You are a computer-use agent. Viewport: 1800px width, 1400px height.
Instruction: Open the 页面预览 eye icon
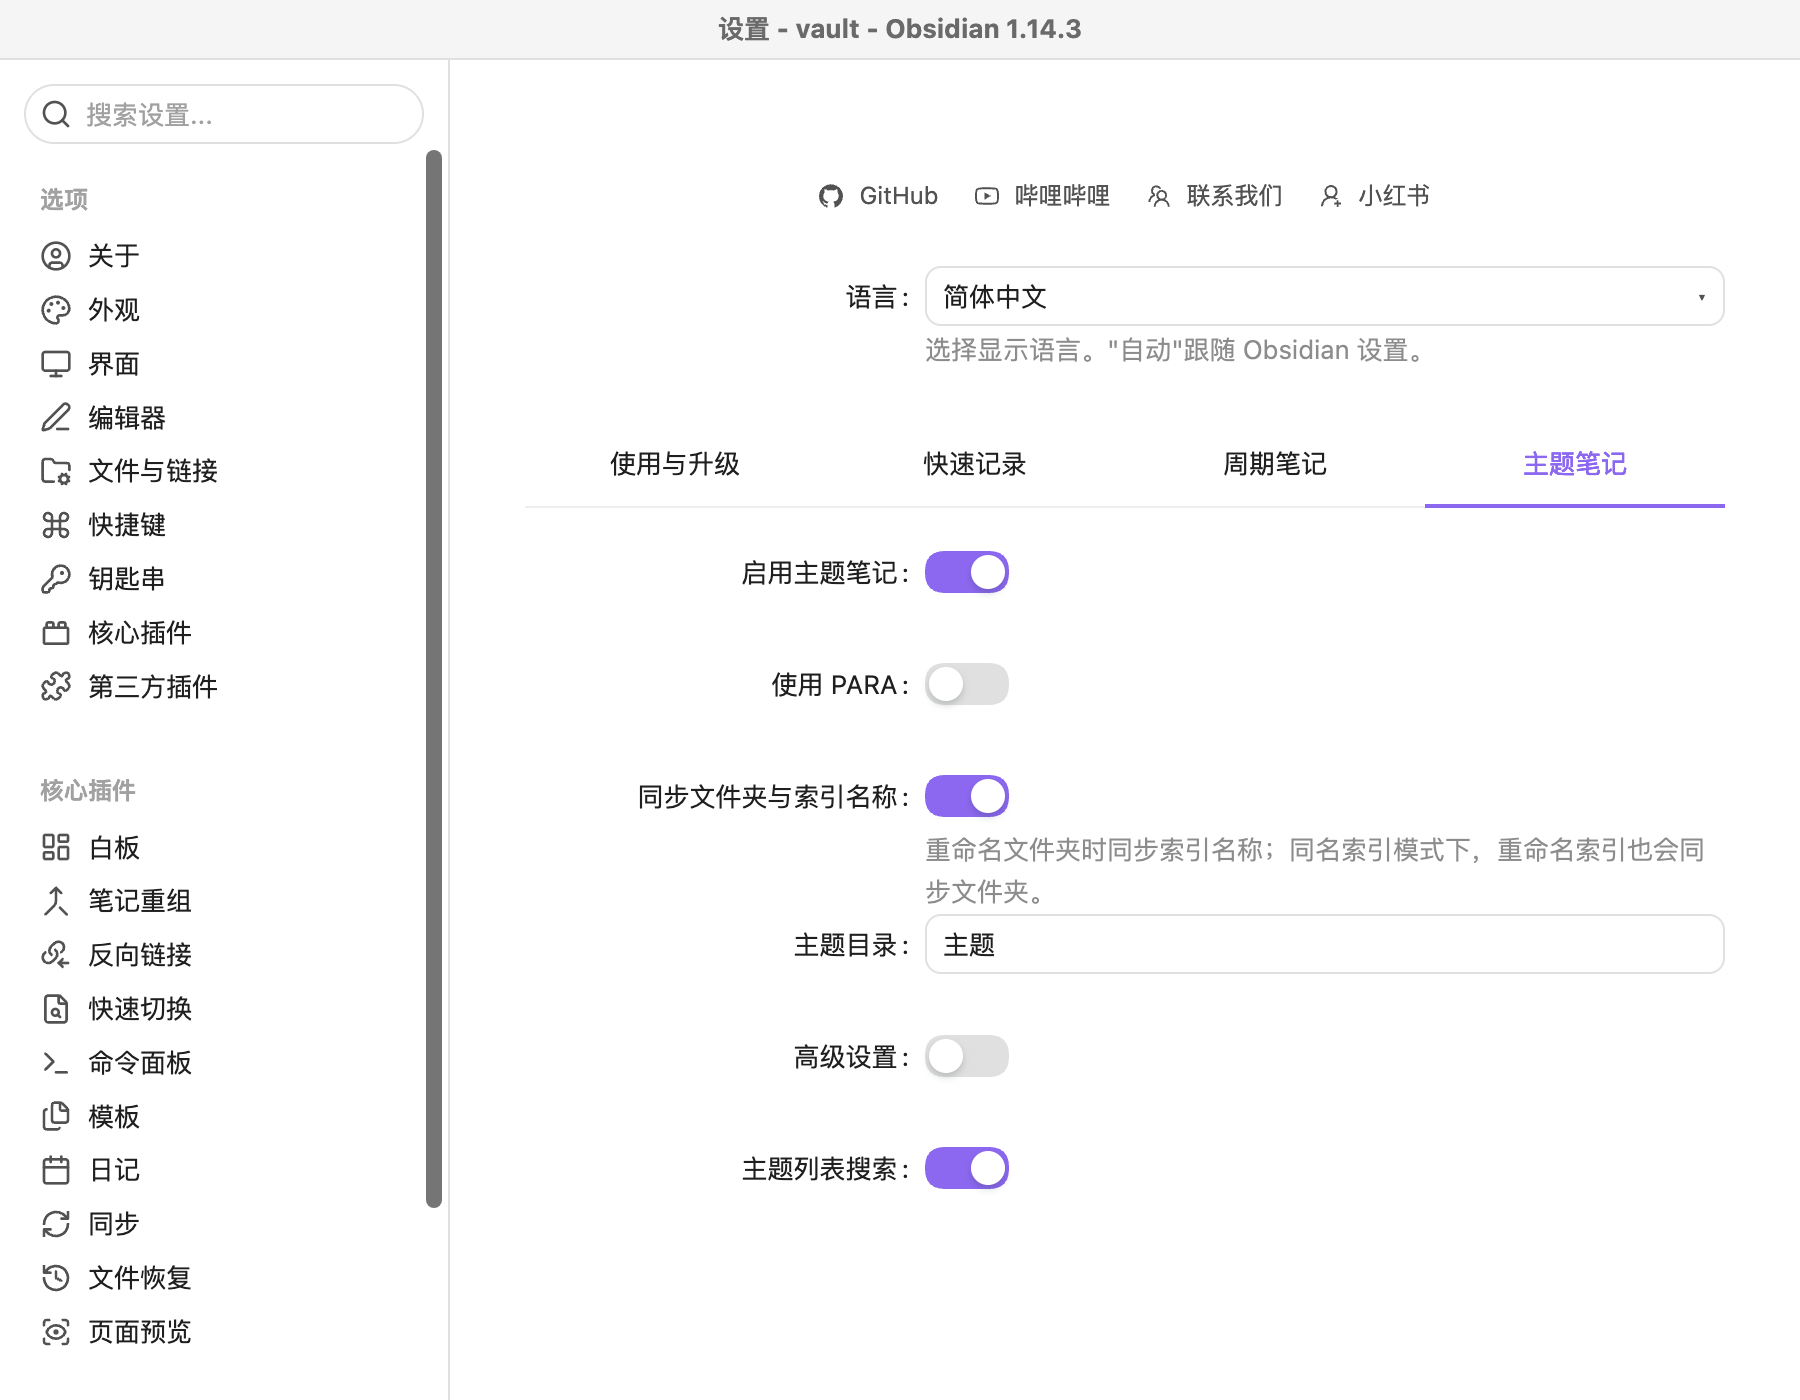pyautogui.click(x=56, y=1332)
